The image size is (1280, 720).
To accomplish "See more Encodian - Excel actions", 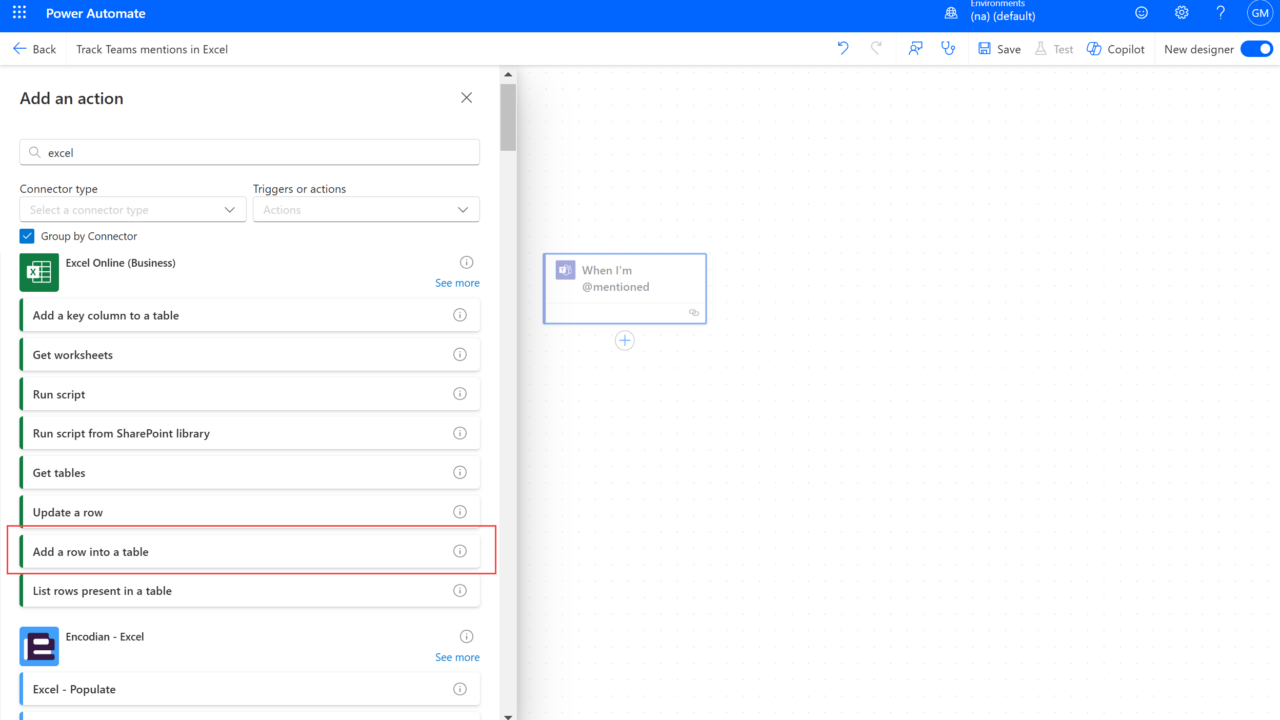I will [457, 657].
